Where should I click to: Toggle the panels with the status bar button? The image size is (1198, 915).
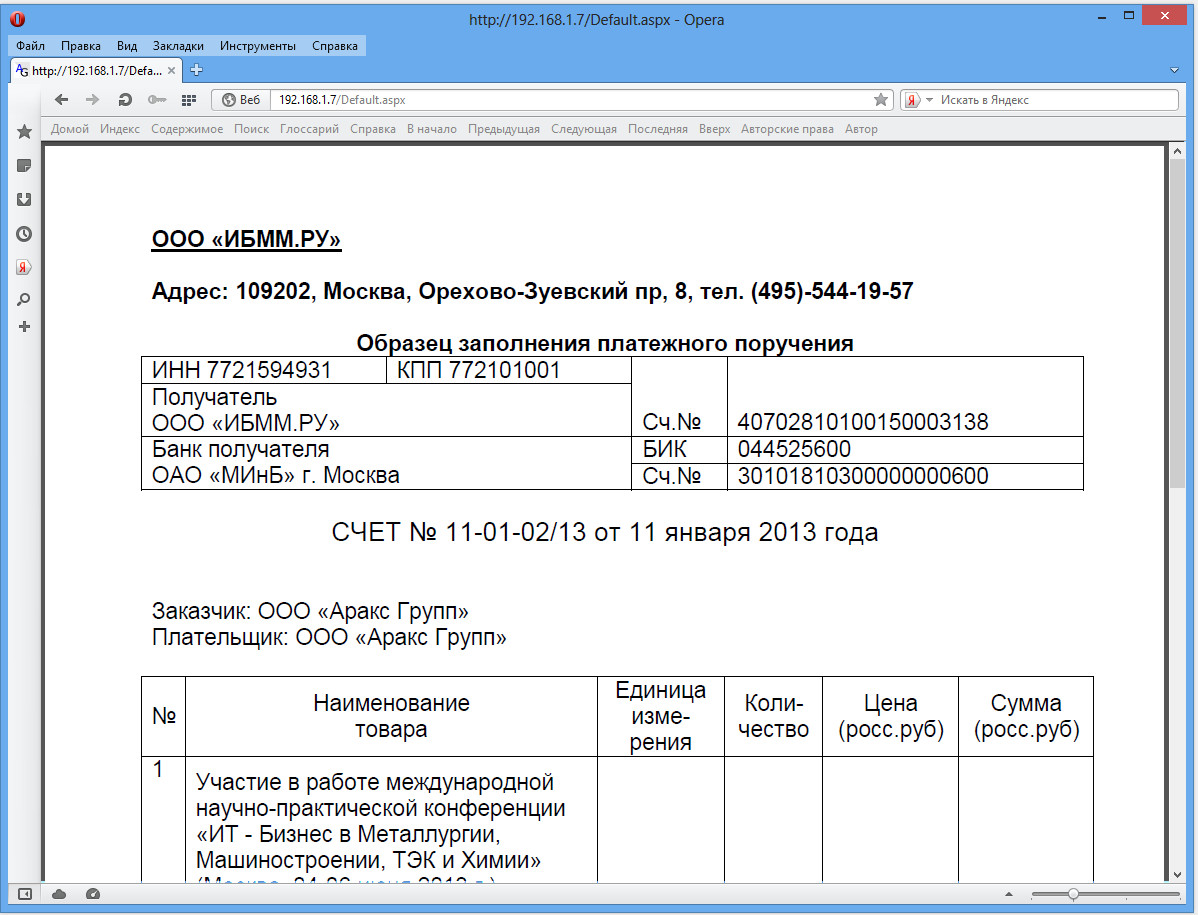[24, 894]
